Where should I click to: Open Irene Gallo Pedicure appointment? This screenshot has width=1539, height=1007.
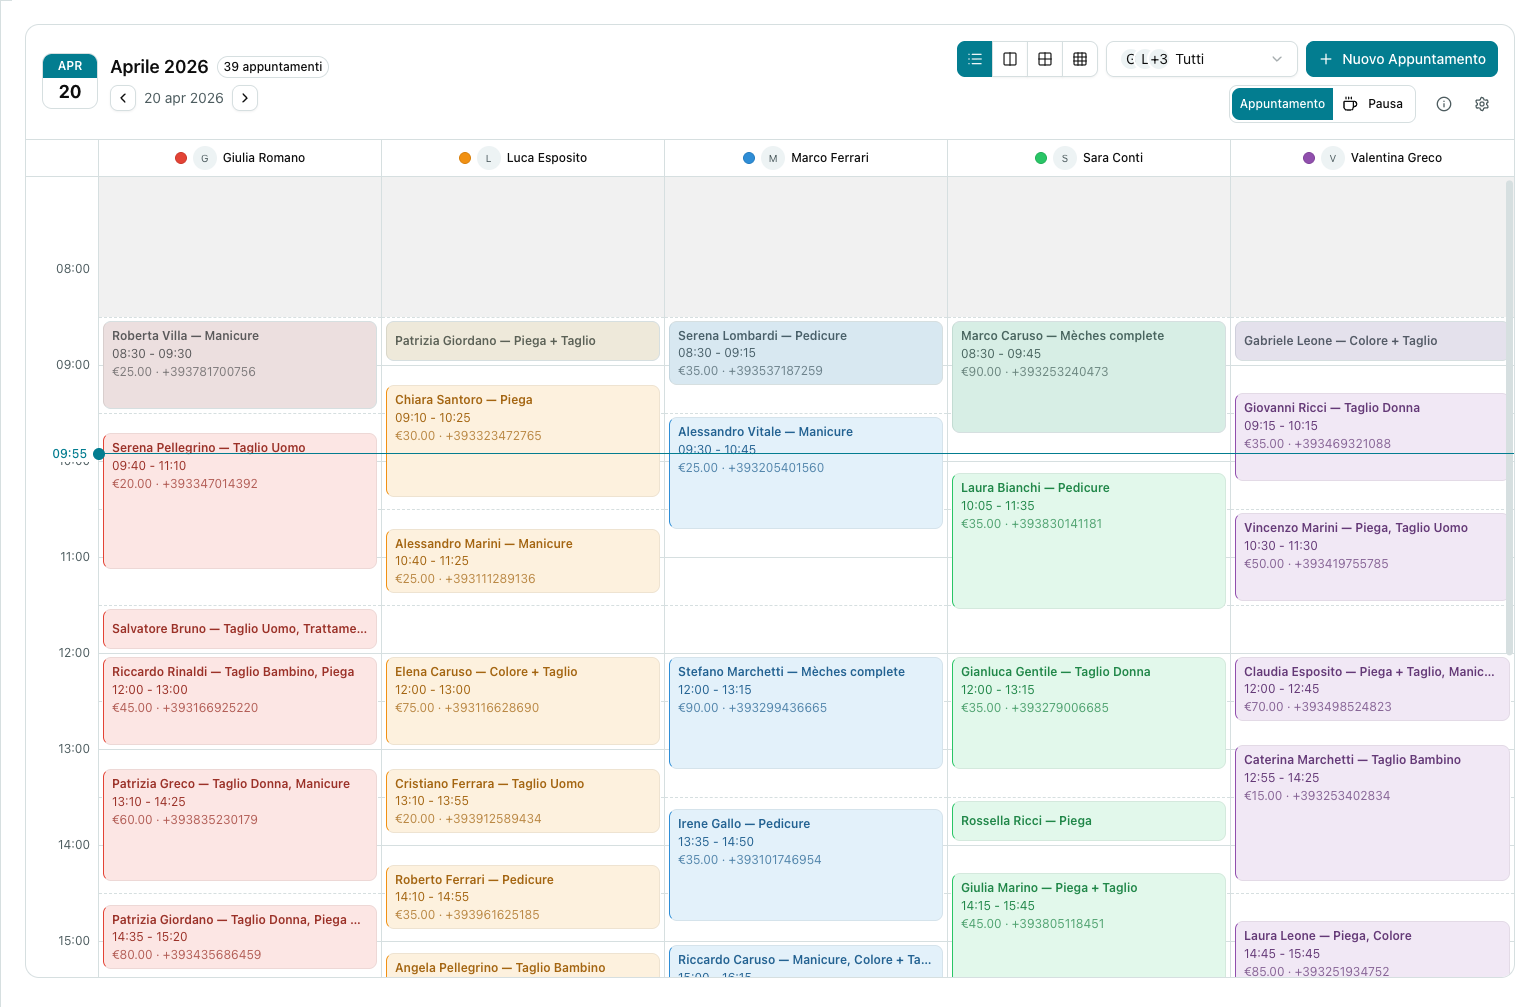(806, 865)
